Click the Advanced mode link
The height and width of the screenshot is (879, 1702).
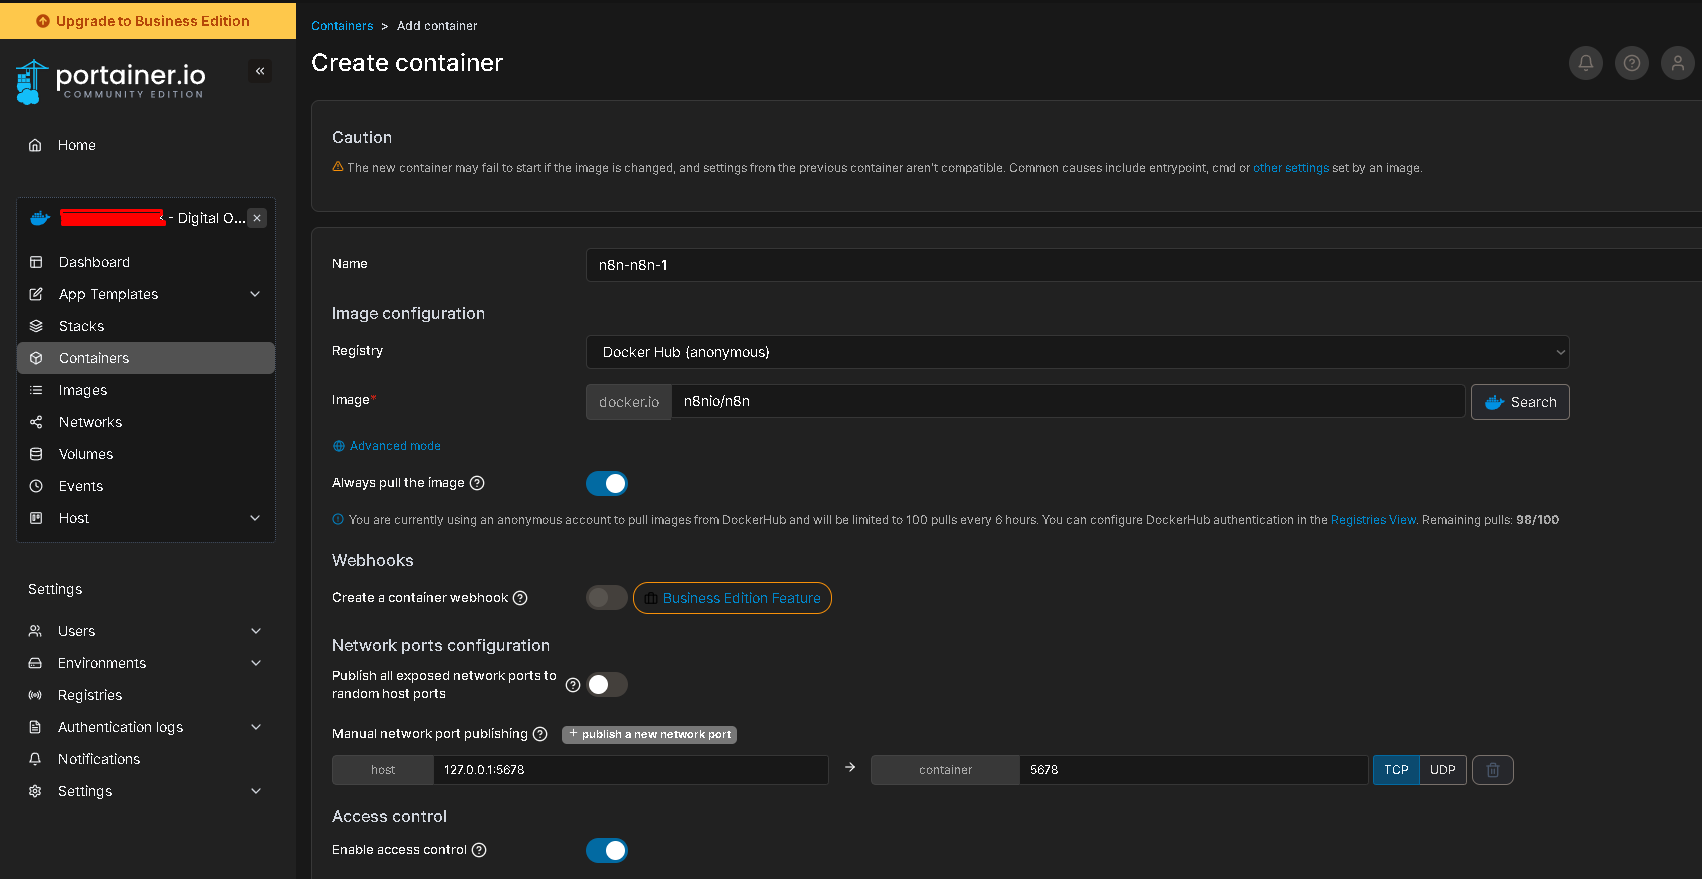coord(394,446)
